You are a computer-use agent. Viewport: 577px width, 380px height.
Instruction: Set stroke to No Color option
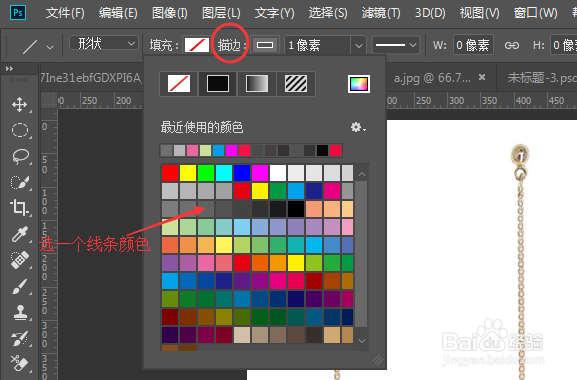tap(179, 84)
